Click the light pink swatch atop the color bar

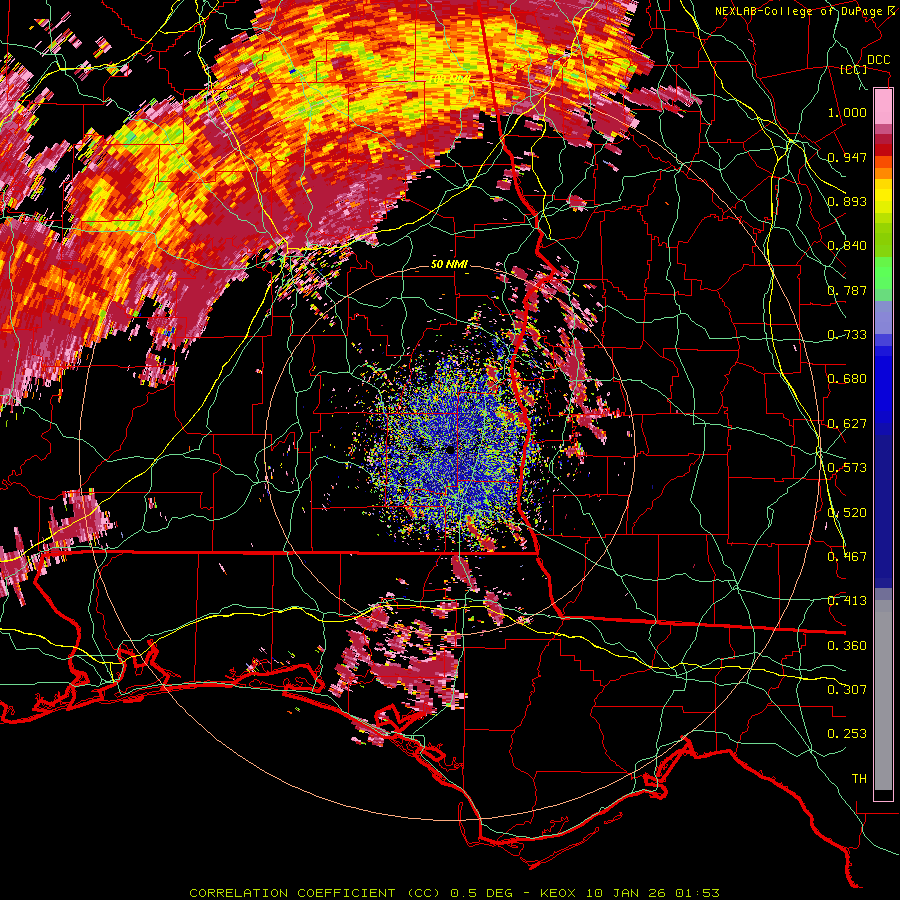[x=883, y=106]
